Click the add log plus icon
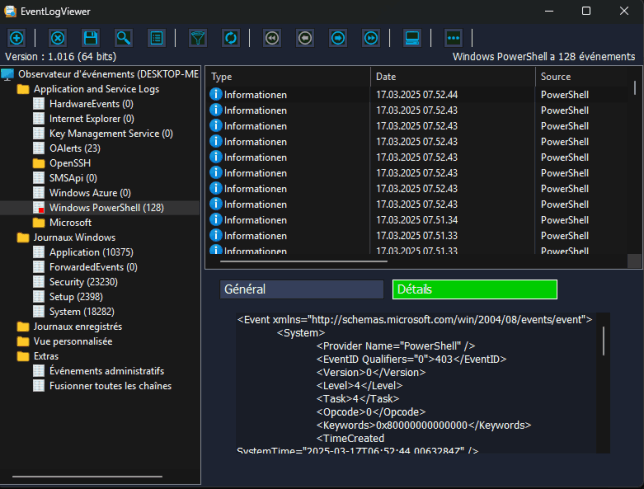This screenshot has width=644, height=489. point(16,38)
